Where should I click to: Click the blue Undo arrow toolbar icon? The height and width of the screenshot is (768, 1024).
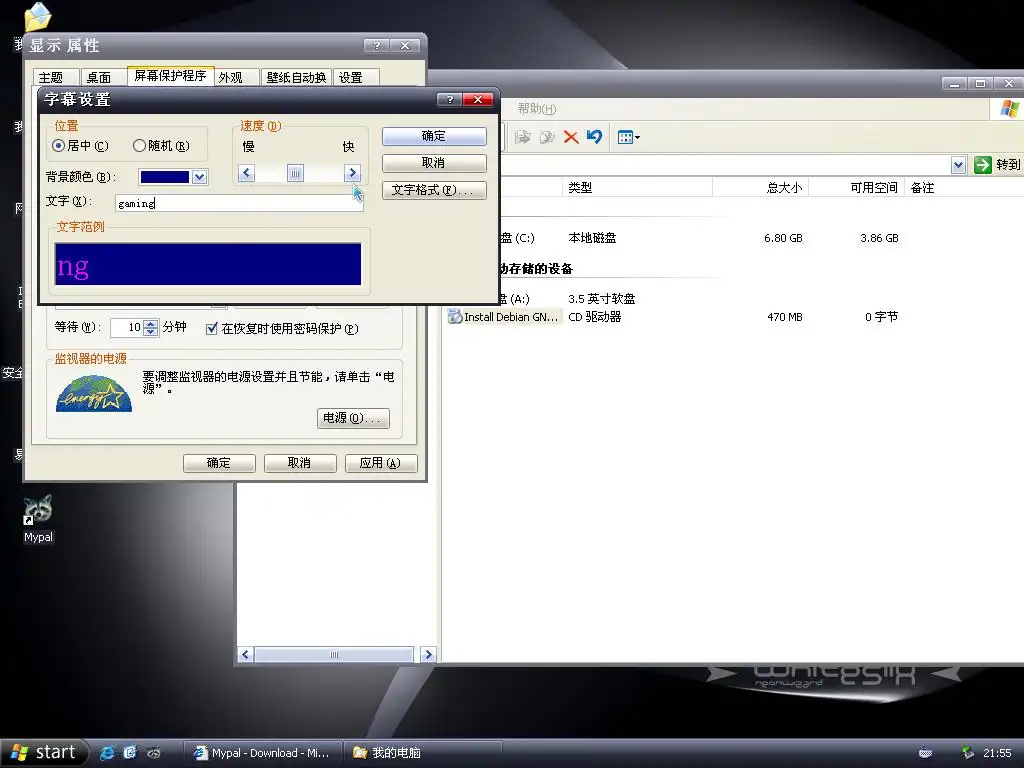(594, 136)
